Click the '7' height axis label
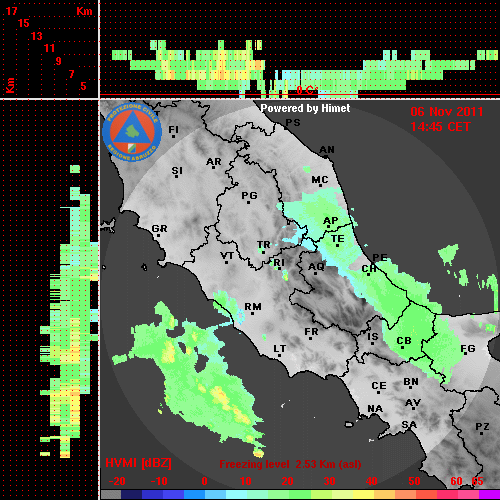The image size is (500, 500). (71, 74)
